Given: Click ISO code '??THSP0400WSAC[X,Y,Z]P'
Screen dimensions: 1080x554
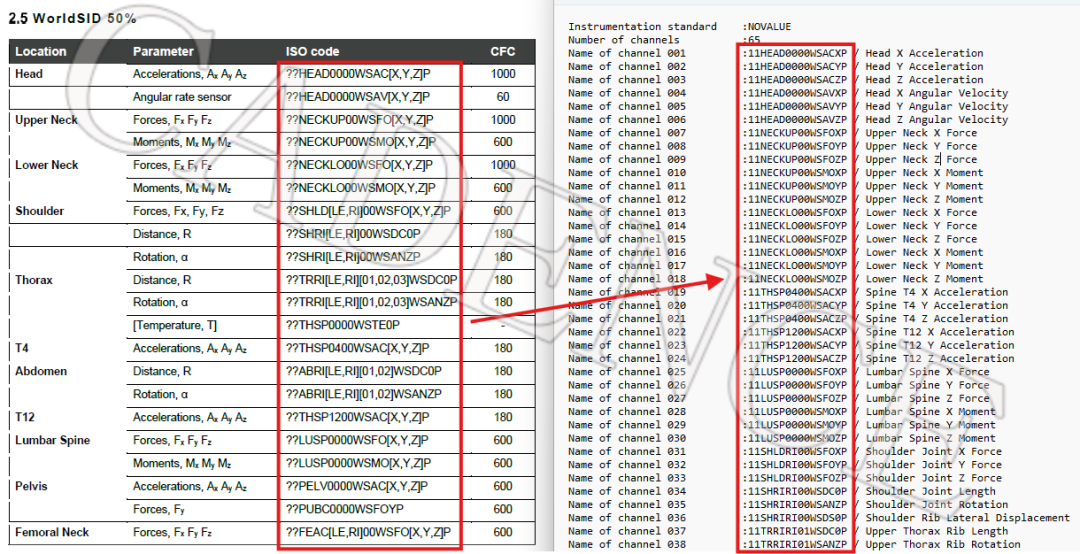Looking at the screenshot, I should [357, 348].
